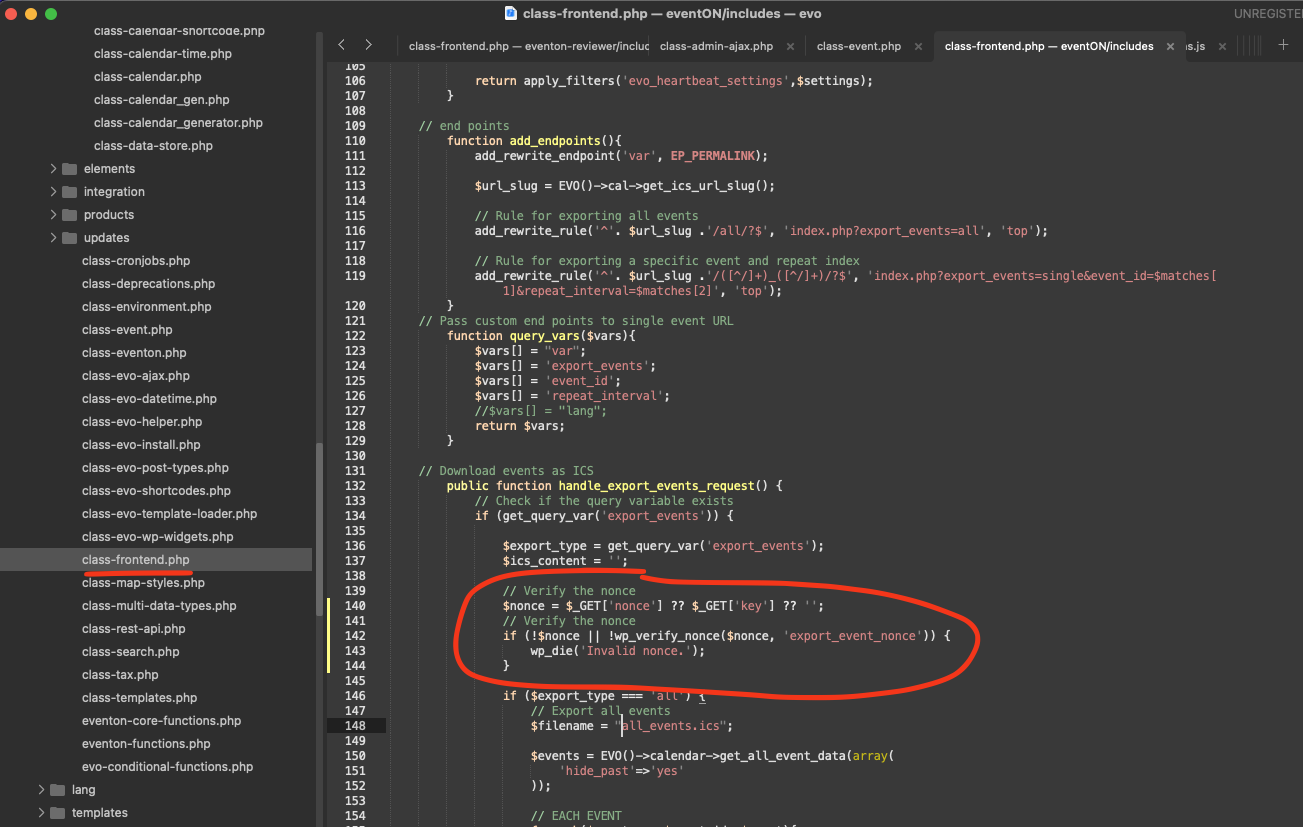Screen dimensions: 1303x827
Task: Open class-tax.php in sidebar
Action: click(x=120, y=675)
